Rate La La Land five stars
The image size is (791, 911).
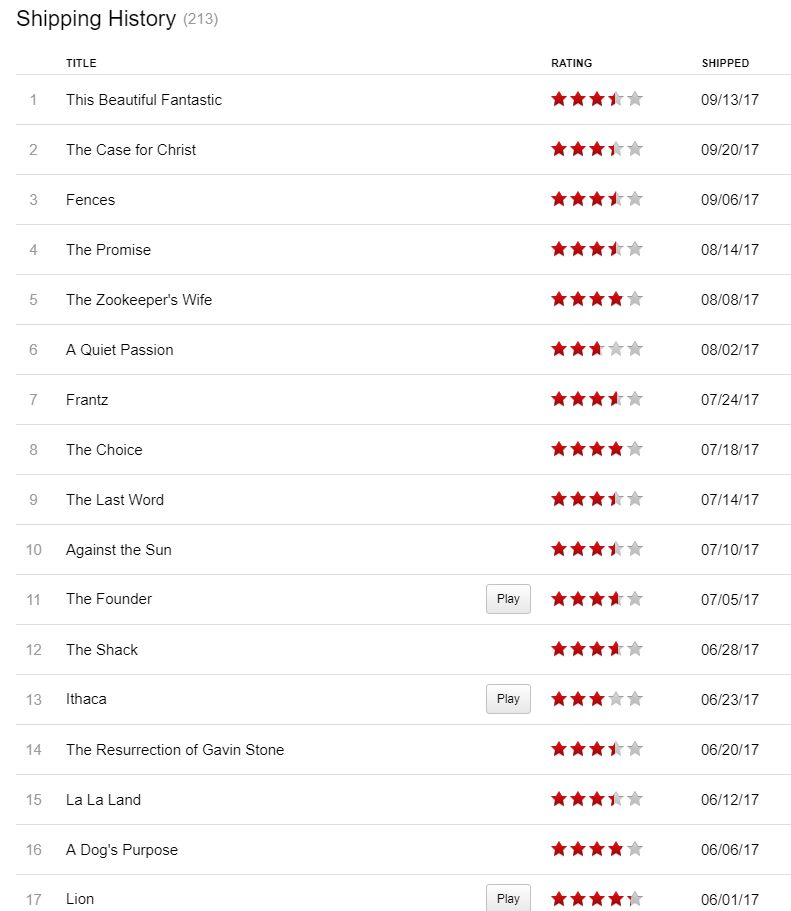[x=635, y=799]
